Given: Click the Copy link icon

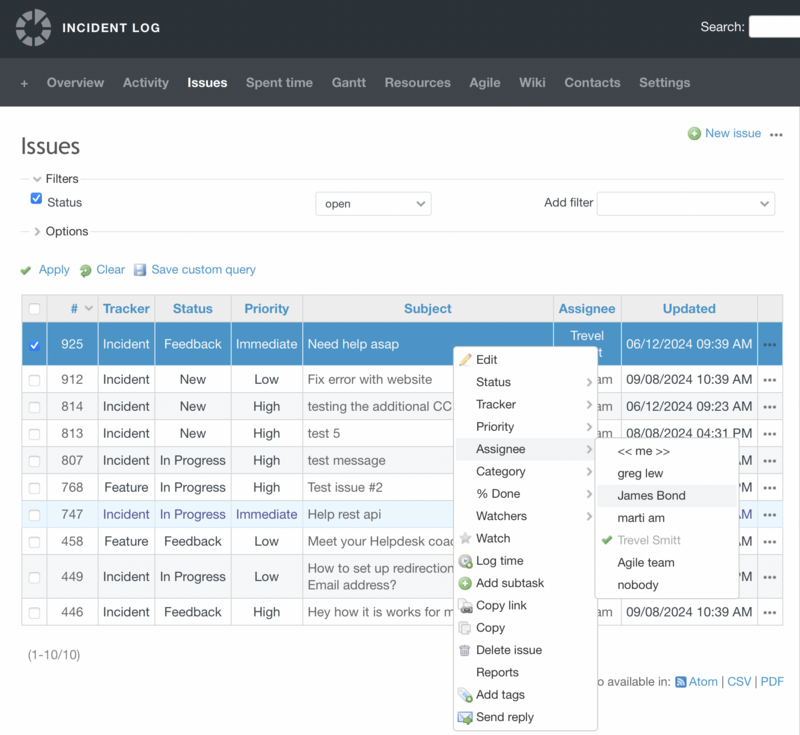Looking at the screenshot, I should [465, 606].
